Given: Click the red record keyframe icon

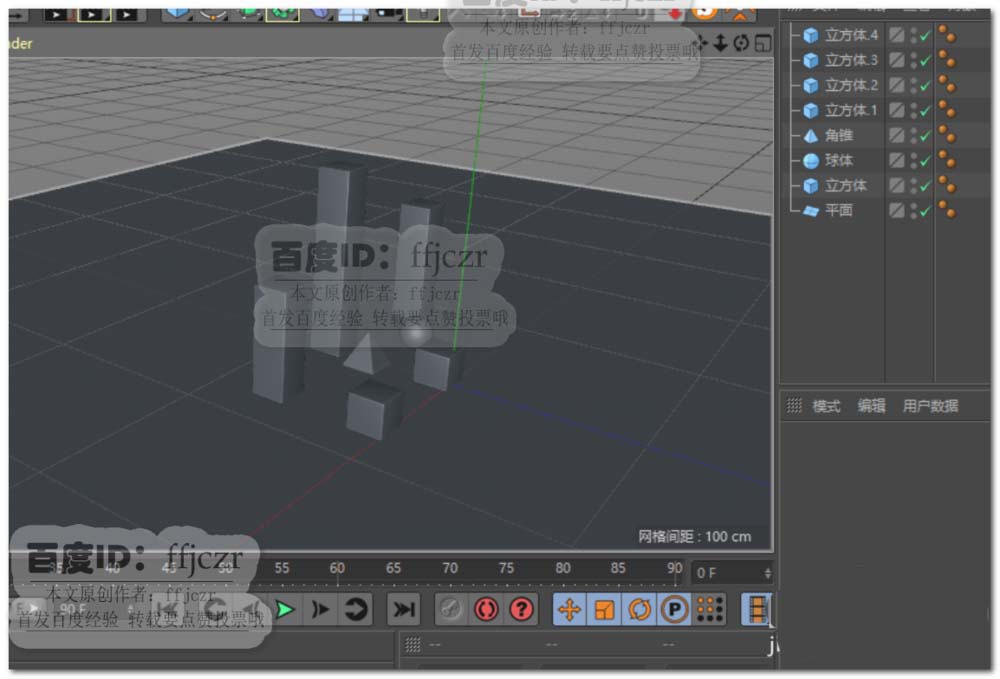Looking at the screenshot, I should (486, 609).
